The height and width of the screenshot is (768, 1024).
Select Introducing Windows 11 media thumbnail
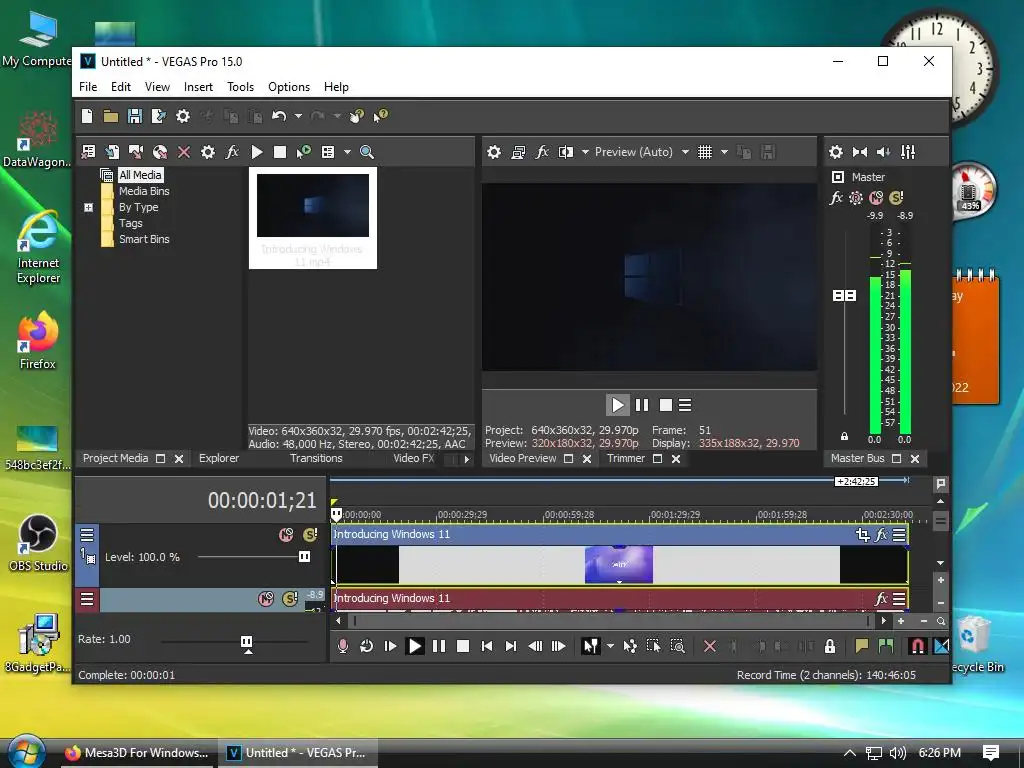coord(313,217)
